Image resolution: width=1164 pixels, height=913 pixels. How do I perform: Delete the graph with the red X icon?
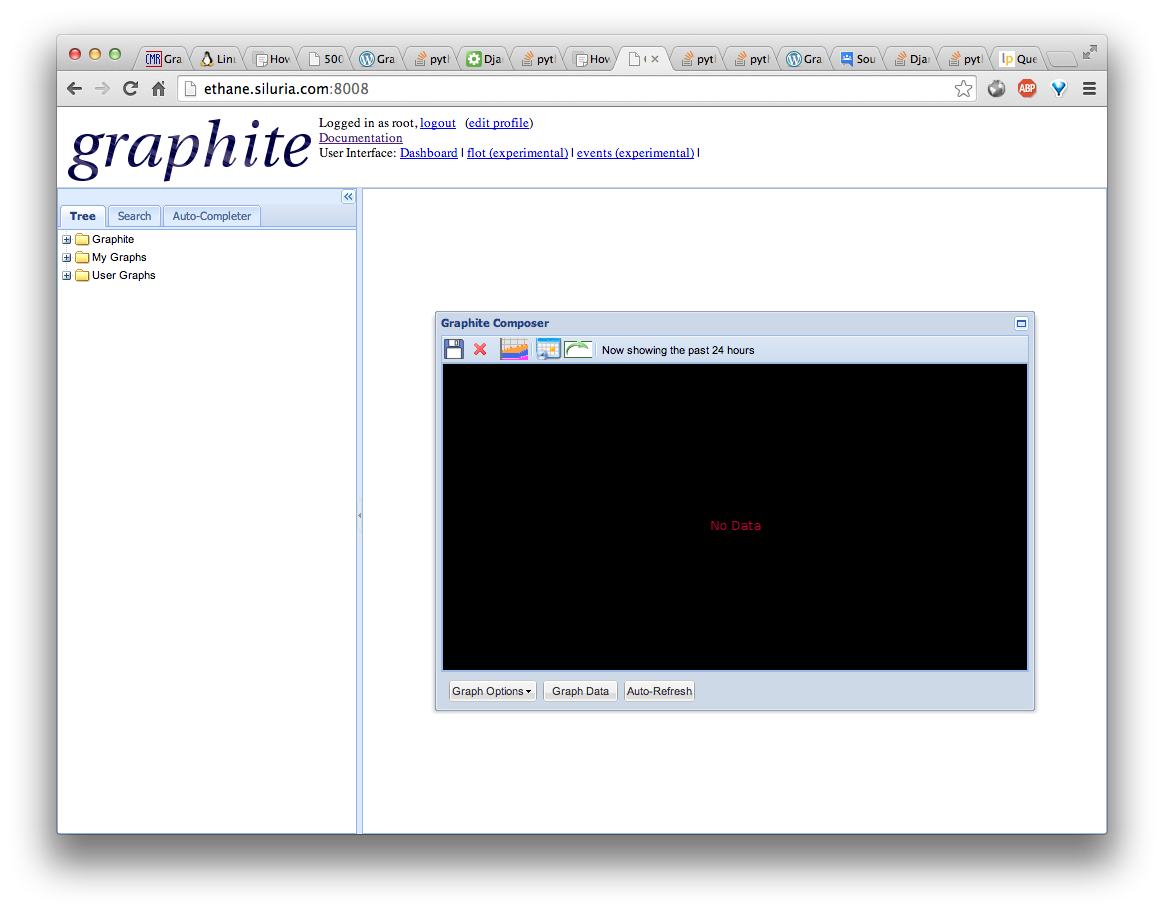tap(480, 349)
